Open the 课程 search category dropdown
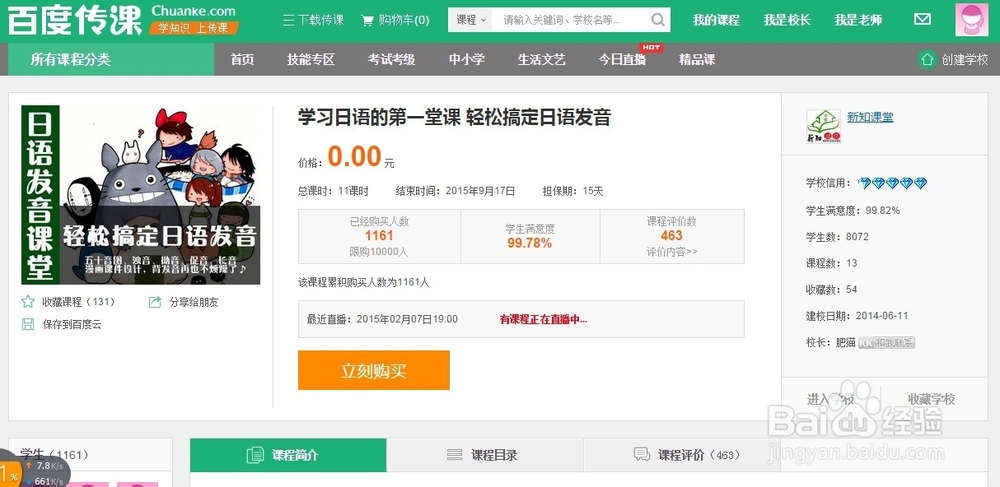 coord(471,20)
